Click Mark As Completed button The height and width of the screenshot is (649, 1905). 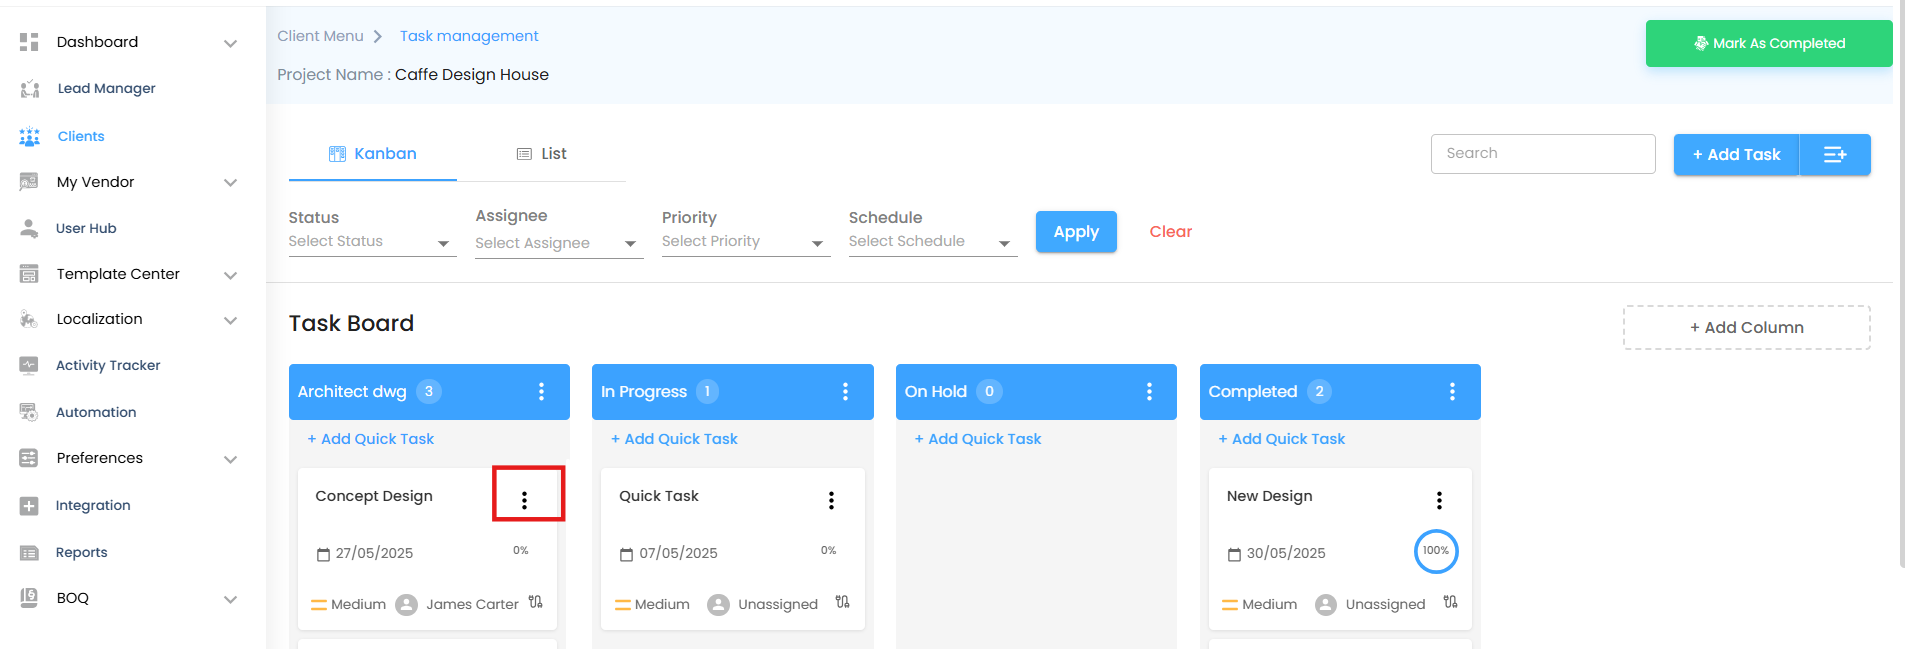(1769, 44)
